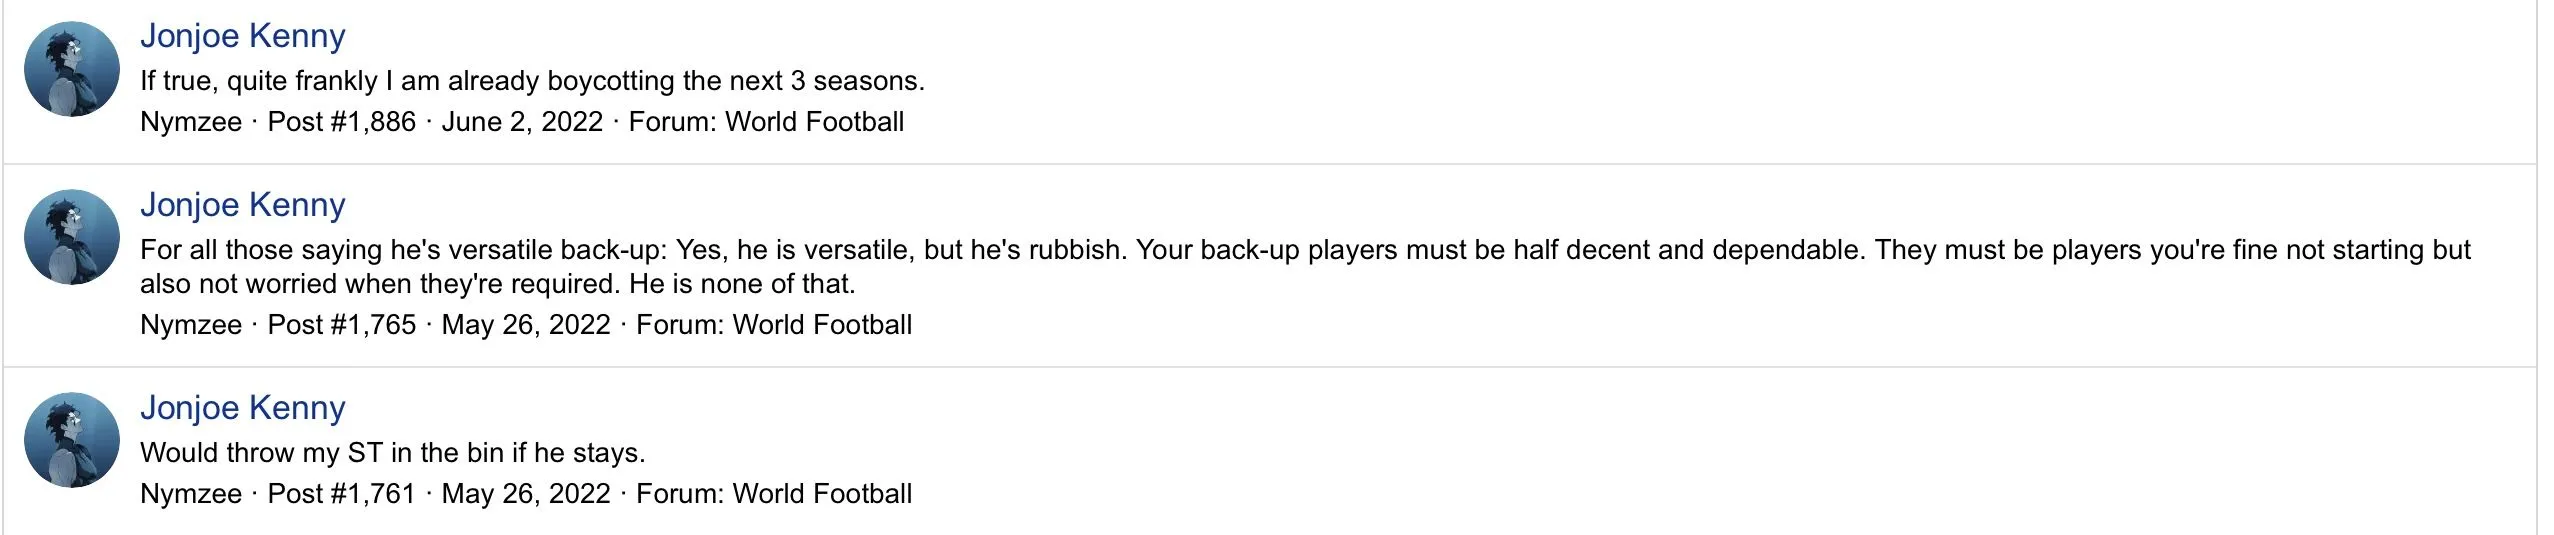Open Jonjoe Kenny thread title above boycotting post
The height and width of the screenshot is (535, 2554).
click(x=243, y=36)
